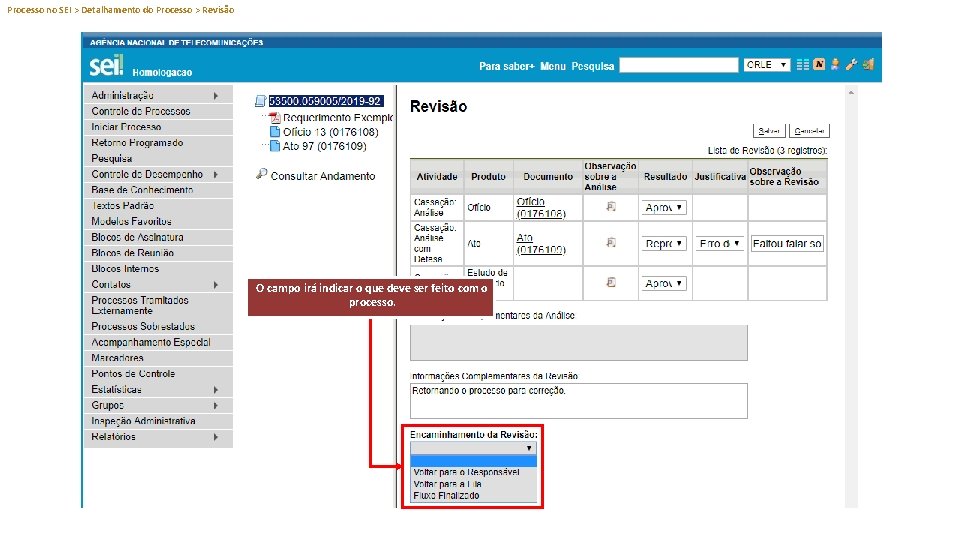Open Blocos de Assinatura menu item

[x=158, y=238]
